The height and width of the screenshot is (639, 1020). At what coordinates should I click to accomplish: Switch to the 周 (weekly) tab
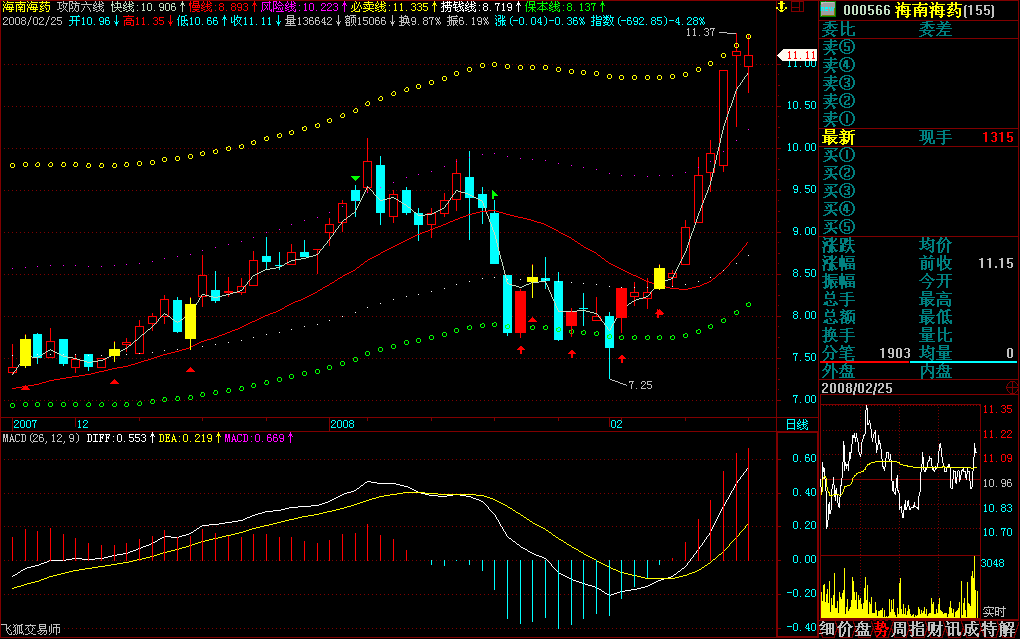[x=899, y=629]
